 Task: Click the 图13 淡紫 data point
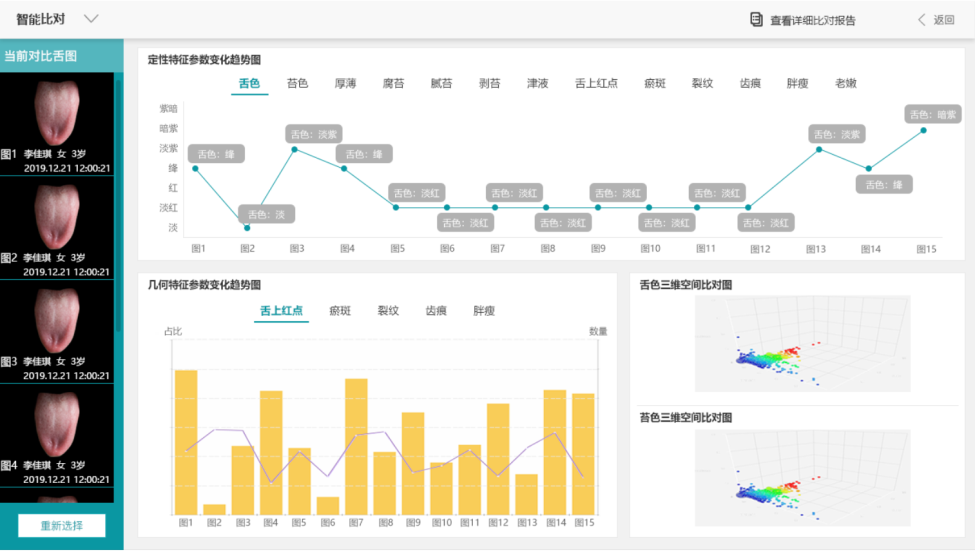819,149
